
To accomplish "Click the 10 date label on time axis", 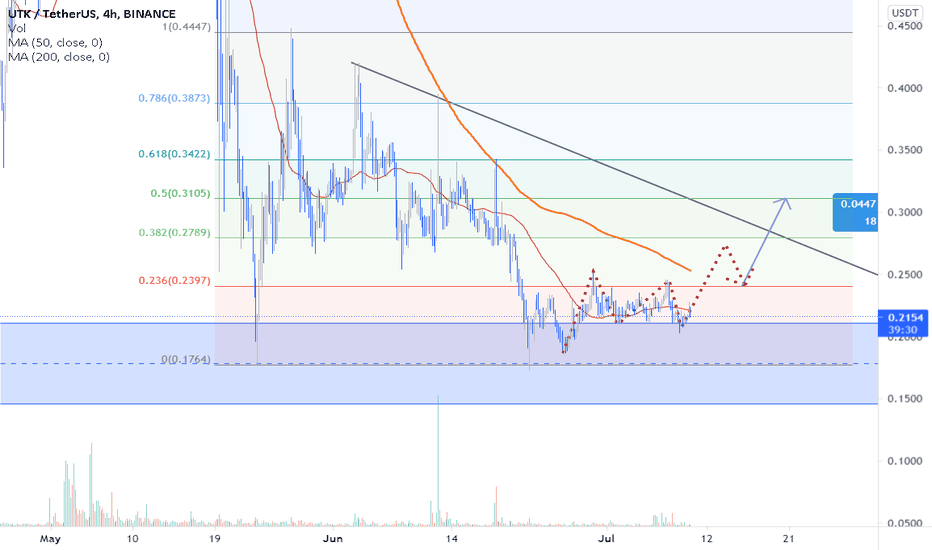I will click(133, 539).
